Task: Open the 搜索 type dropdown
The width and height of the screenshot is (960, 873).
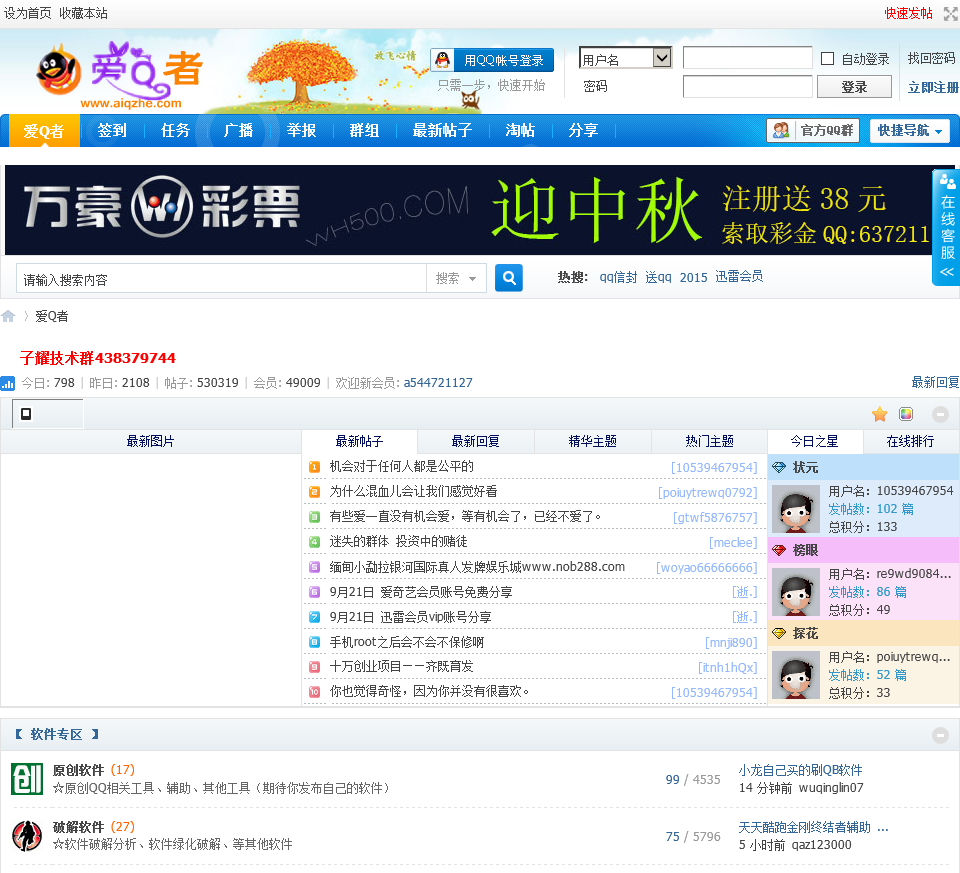Action: [456, 279]
